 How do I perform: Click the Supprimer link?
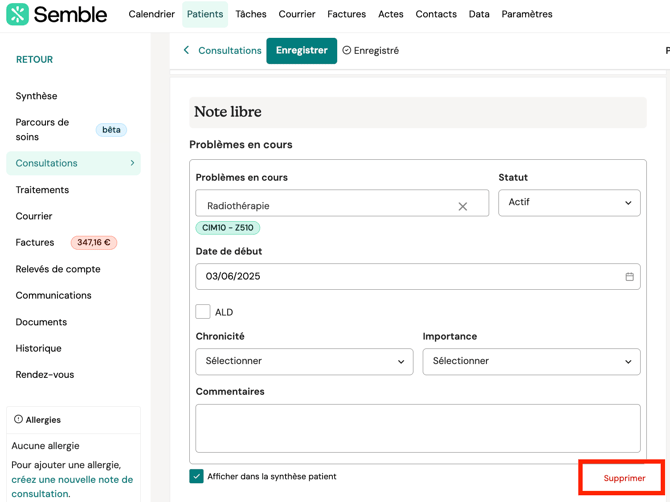(624, 478)
